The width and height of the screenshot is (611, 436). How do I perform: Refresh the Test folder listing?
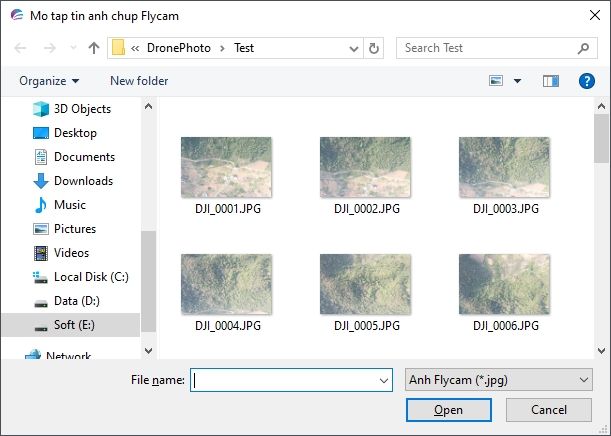click(x=374, y=48)
